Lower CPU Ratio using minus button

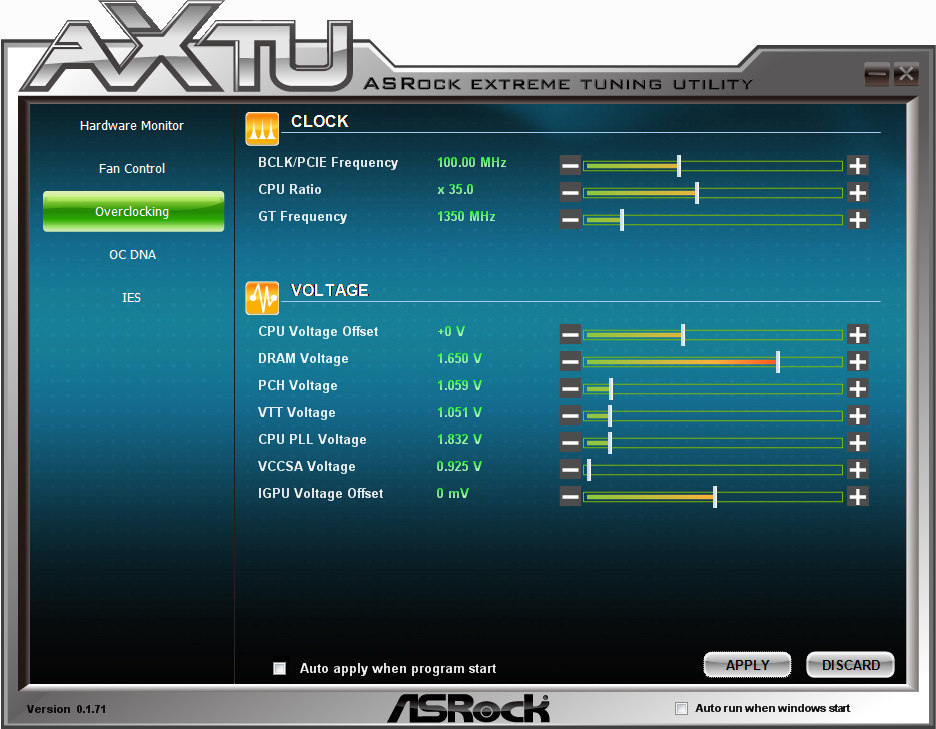570,192
